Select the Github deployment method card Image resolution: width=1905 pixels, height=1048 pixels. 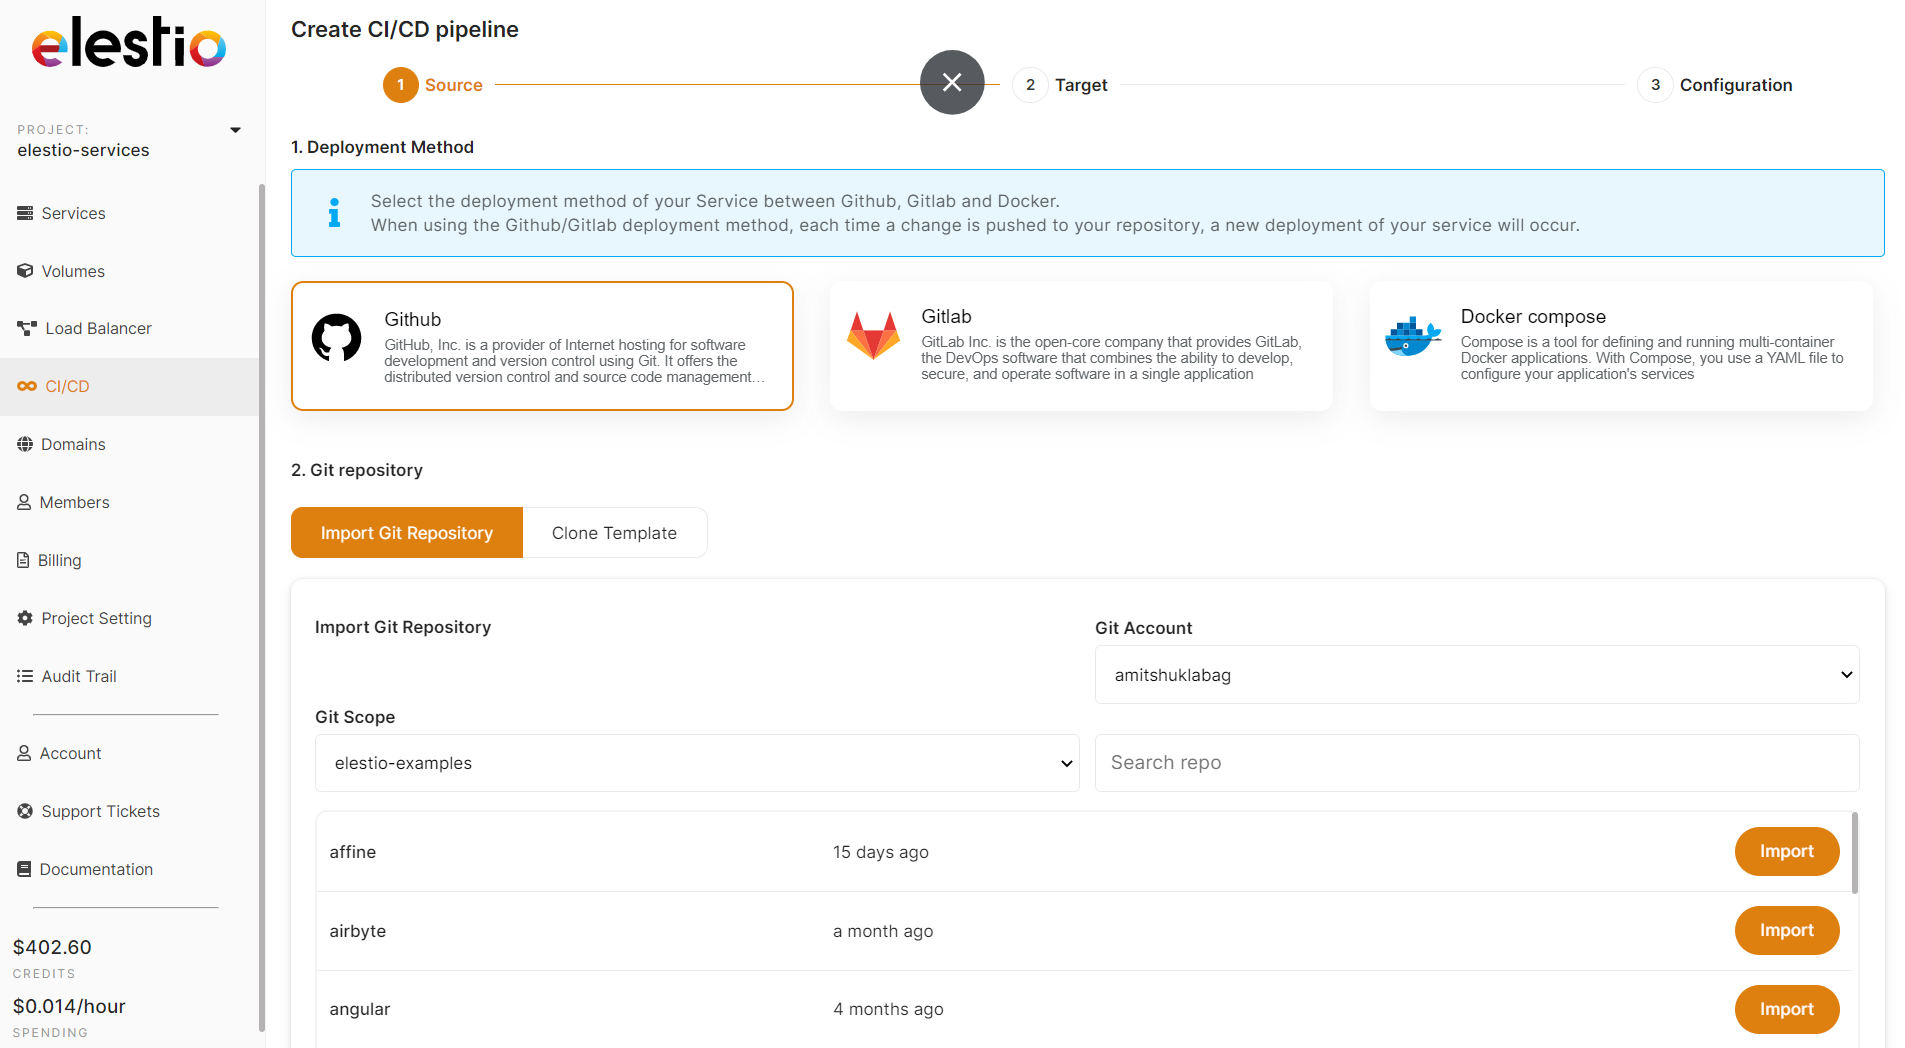(x=542, y=346)
